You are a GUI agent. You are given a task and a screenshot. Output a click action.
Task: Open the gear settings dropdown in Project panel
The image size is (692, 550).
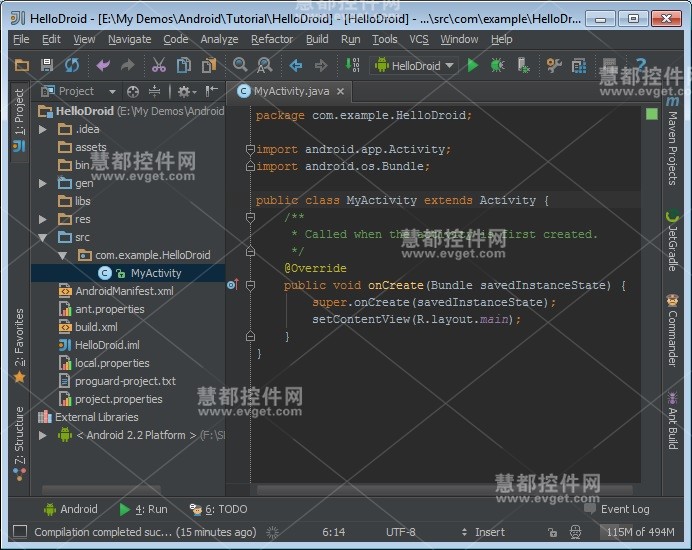pyautogui.click(x=187, y=91)
